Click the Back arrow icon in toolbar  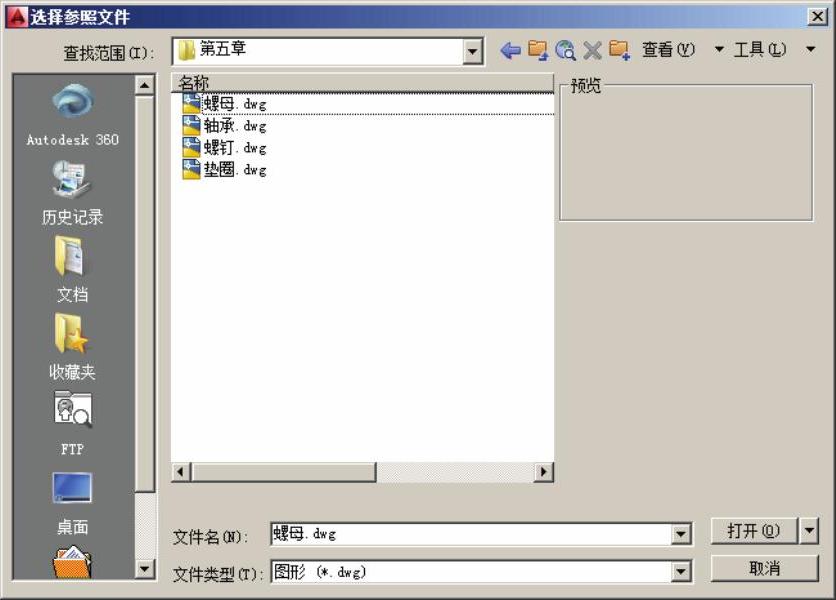510,51
